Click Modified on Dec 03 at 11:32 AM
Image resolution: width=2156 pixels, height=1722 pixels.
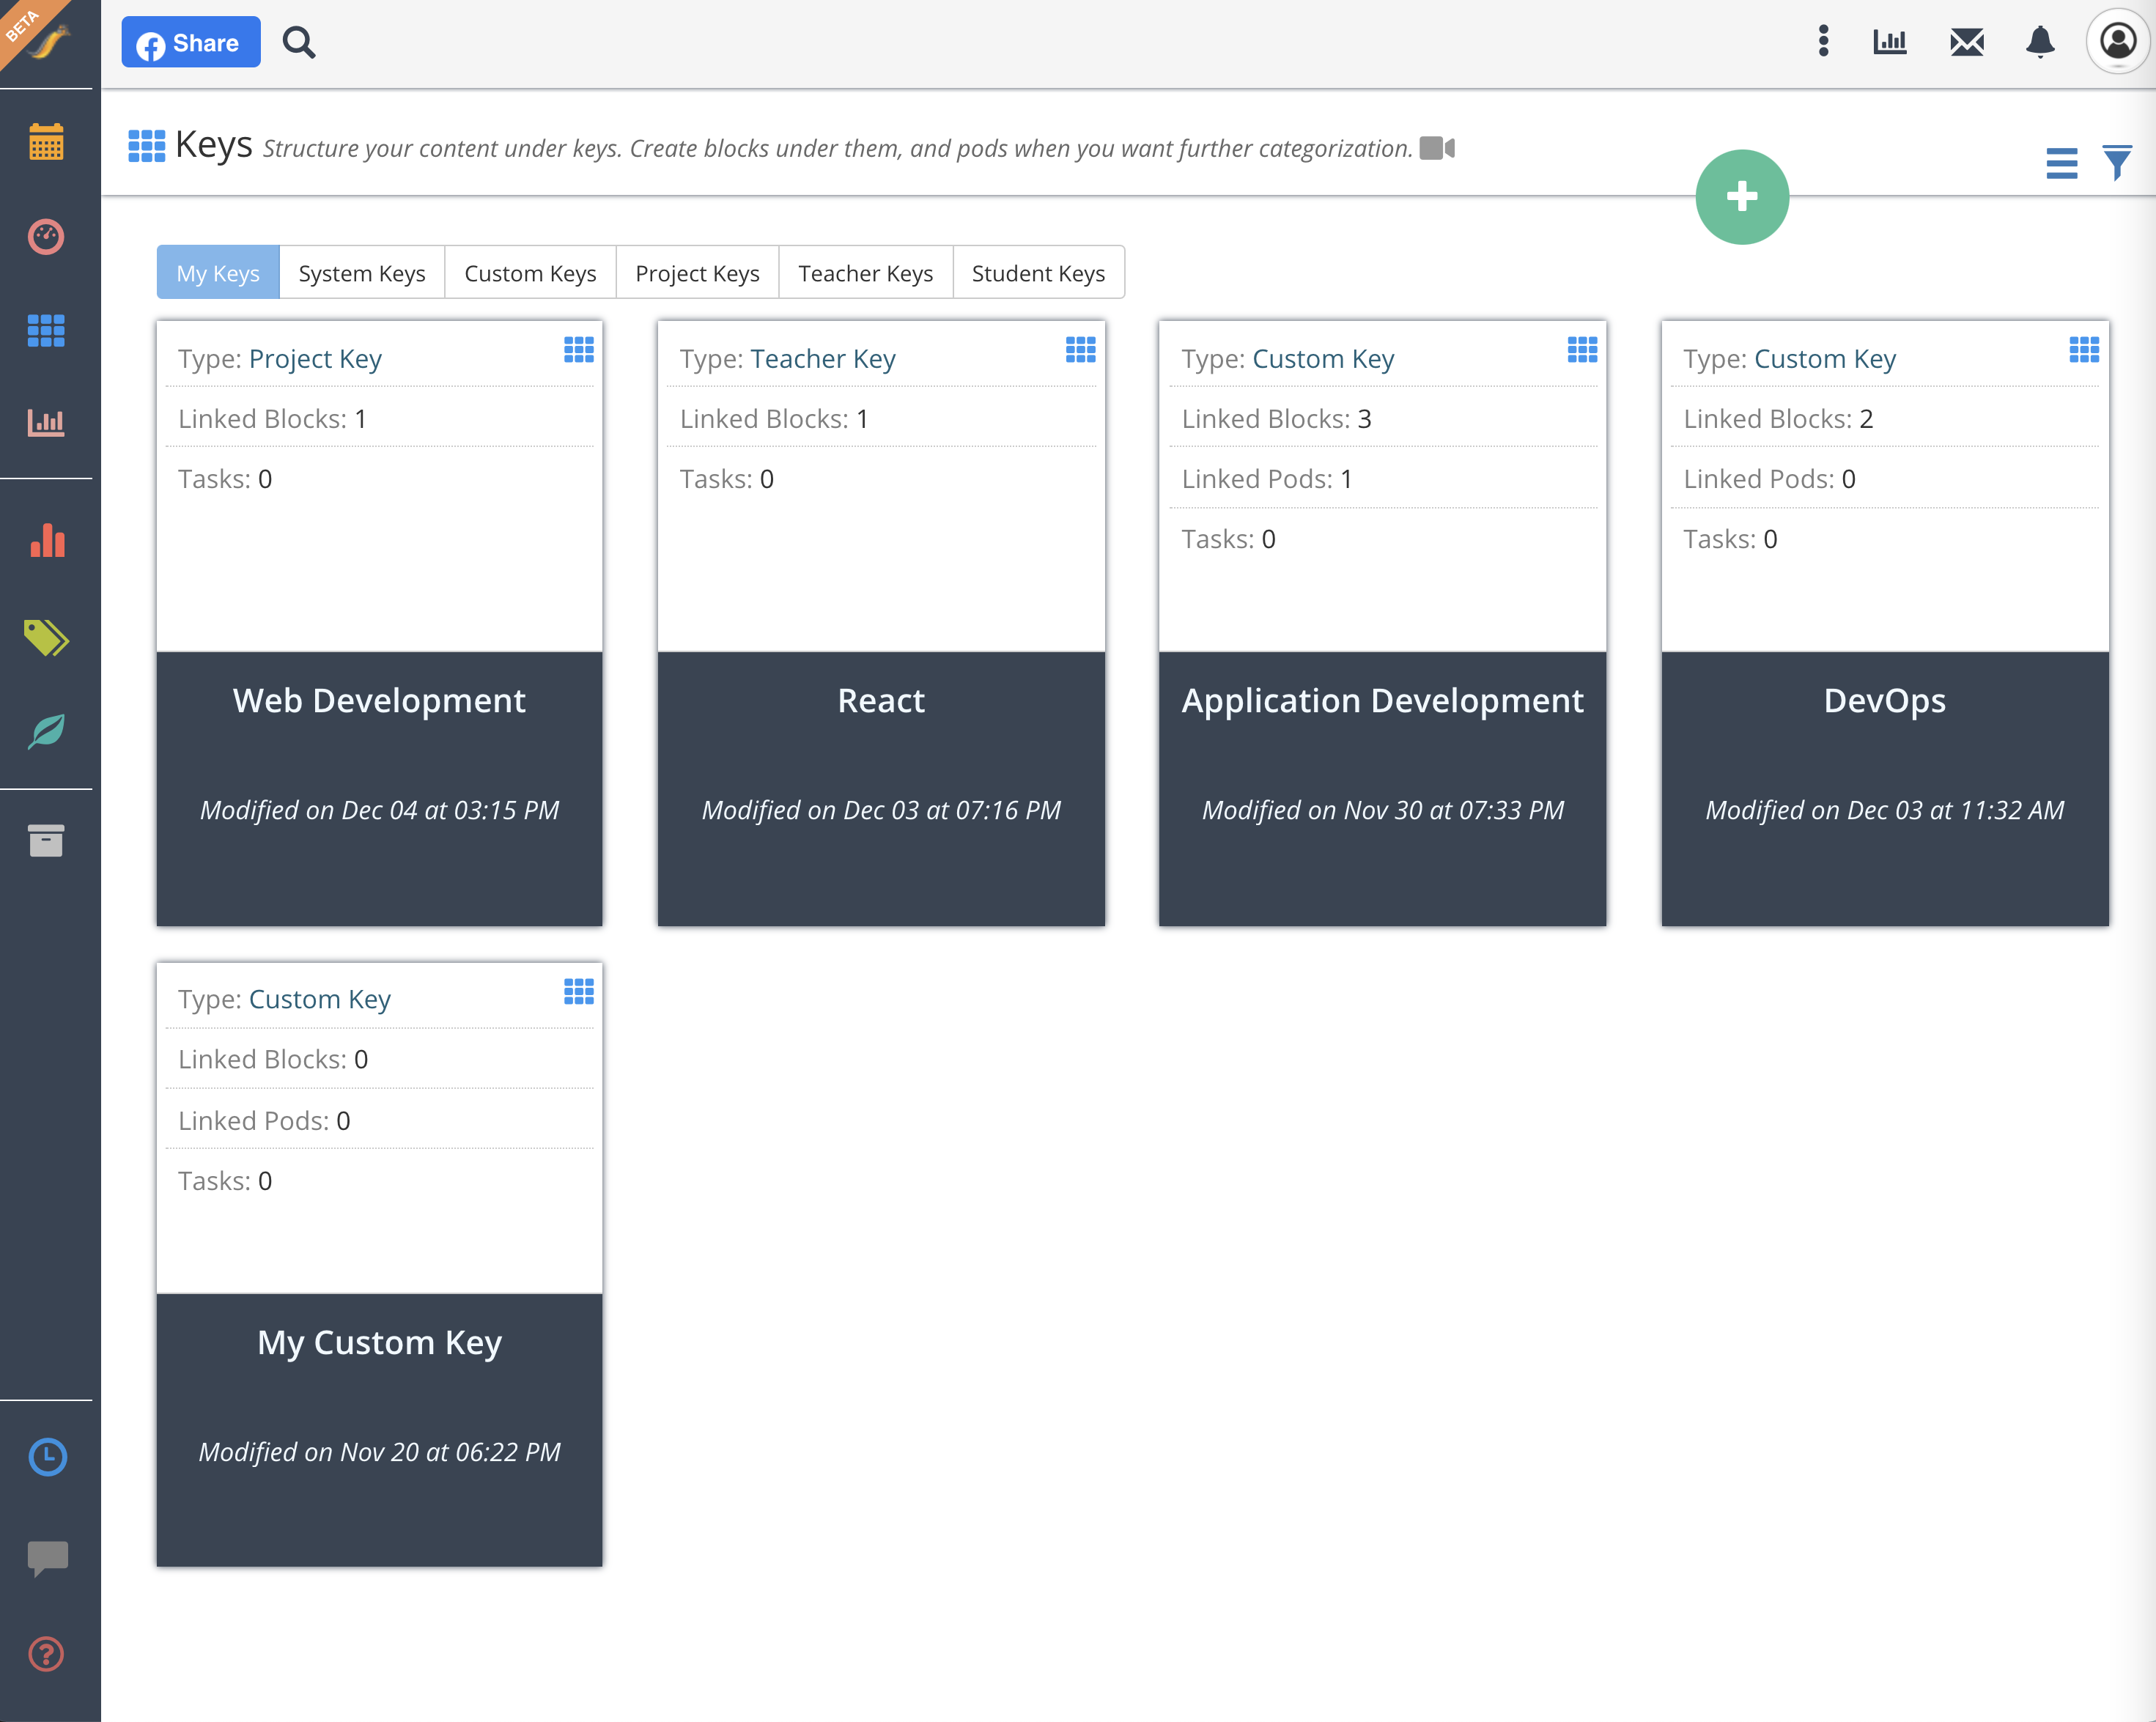1885,810
